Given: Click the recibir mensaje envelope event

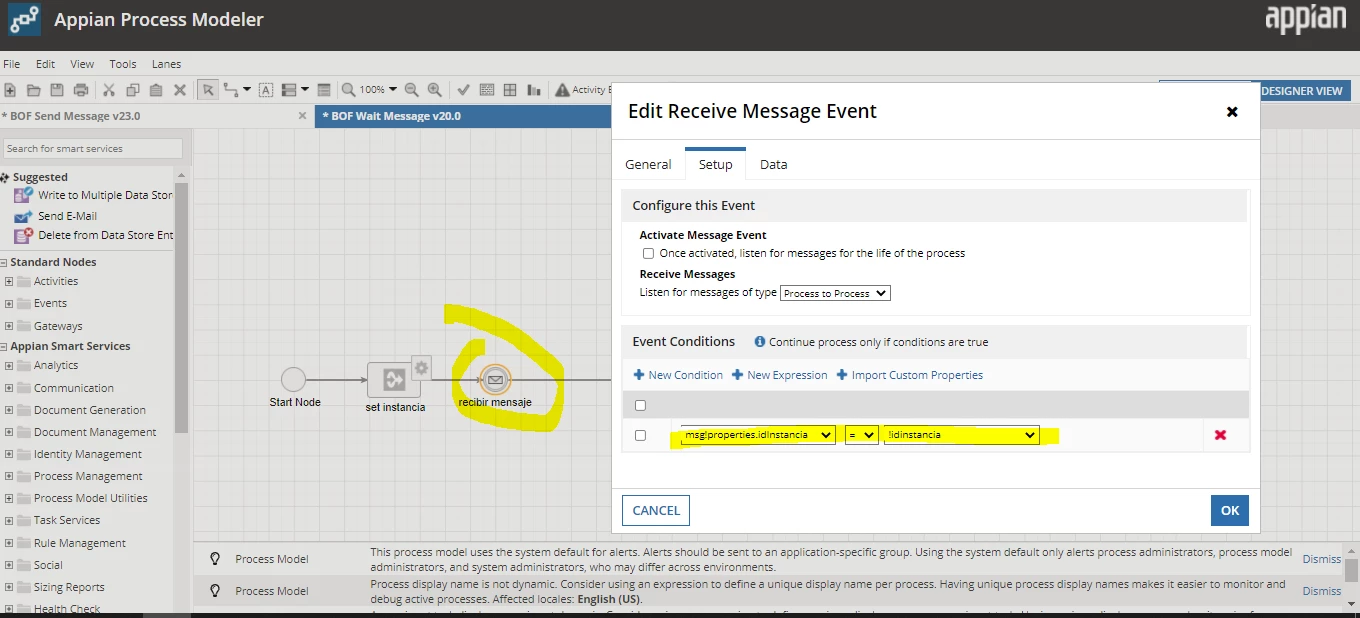Looking at the screenshot, I should pyautogui.click(x=495, y=380).
